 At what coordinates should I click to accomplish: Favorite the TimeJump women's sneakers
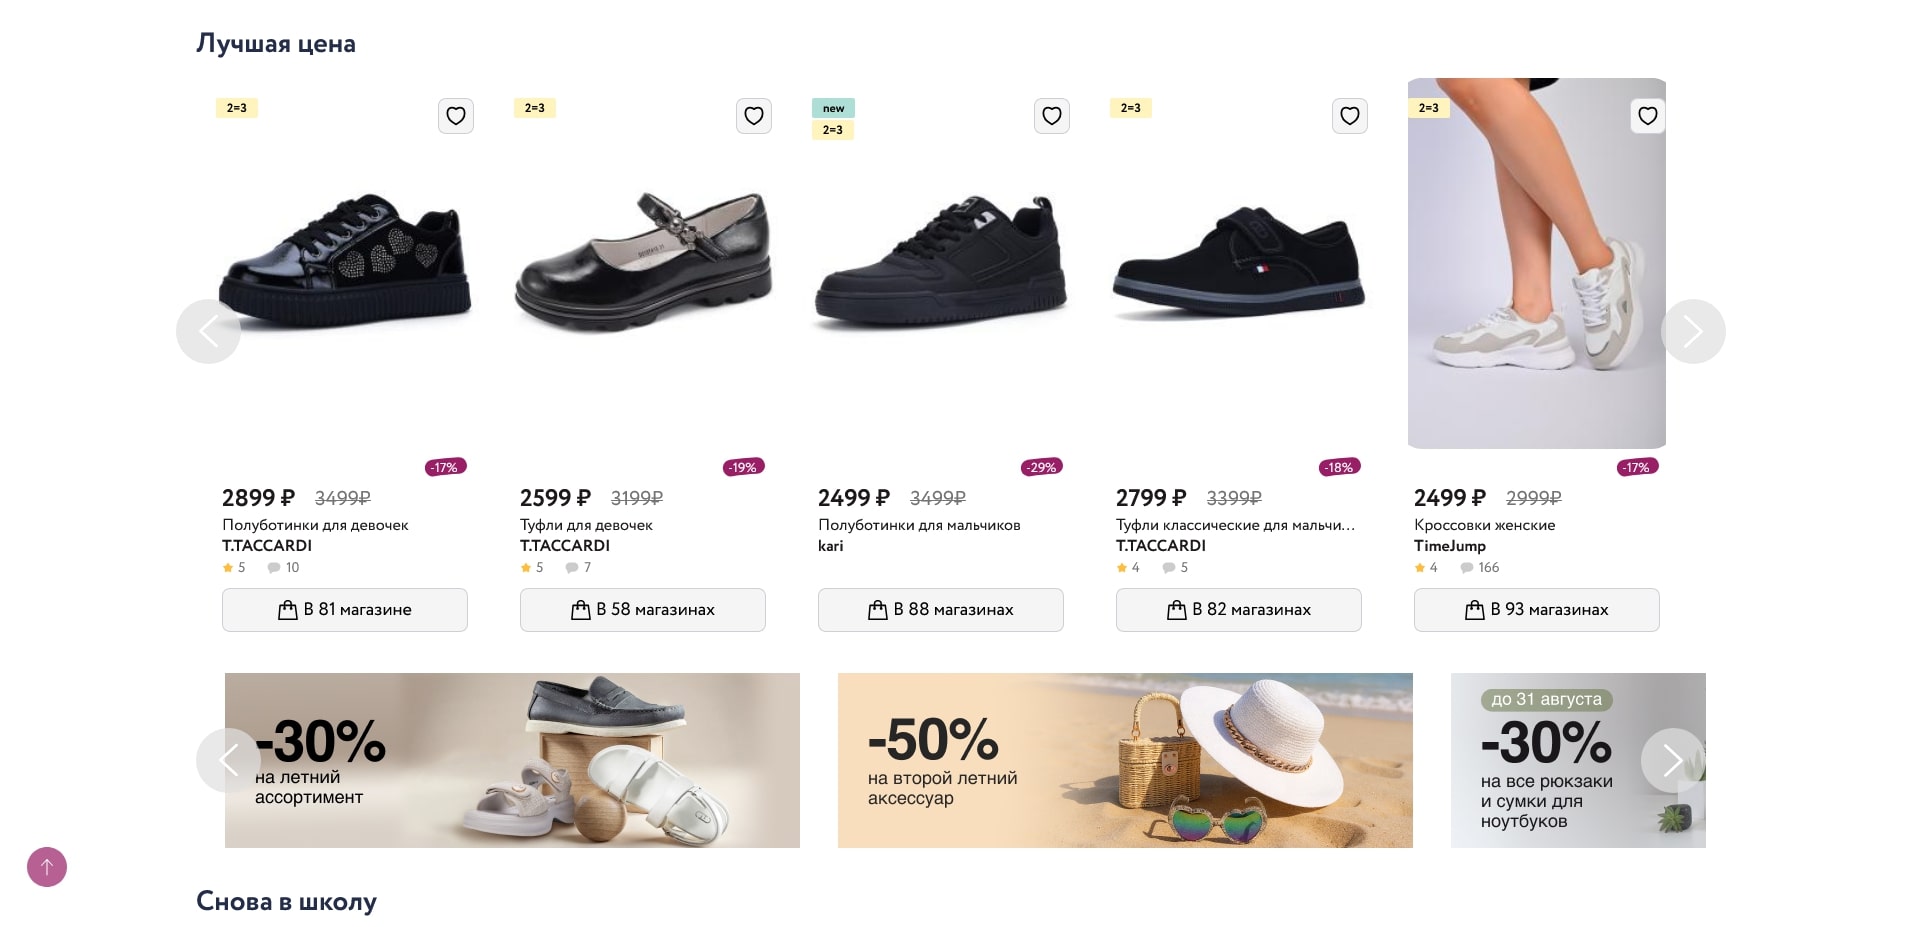1647,116
